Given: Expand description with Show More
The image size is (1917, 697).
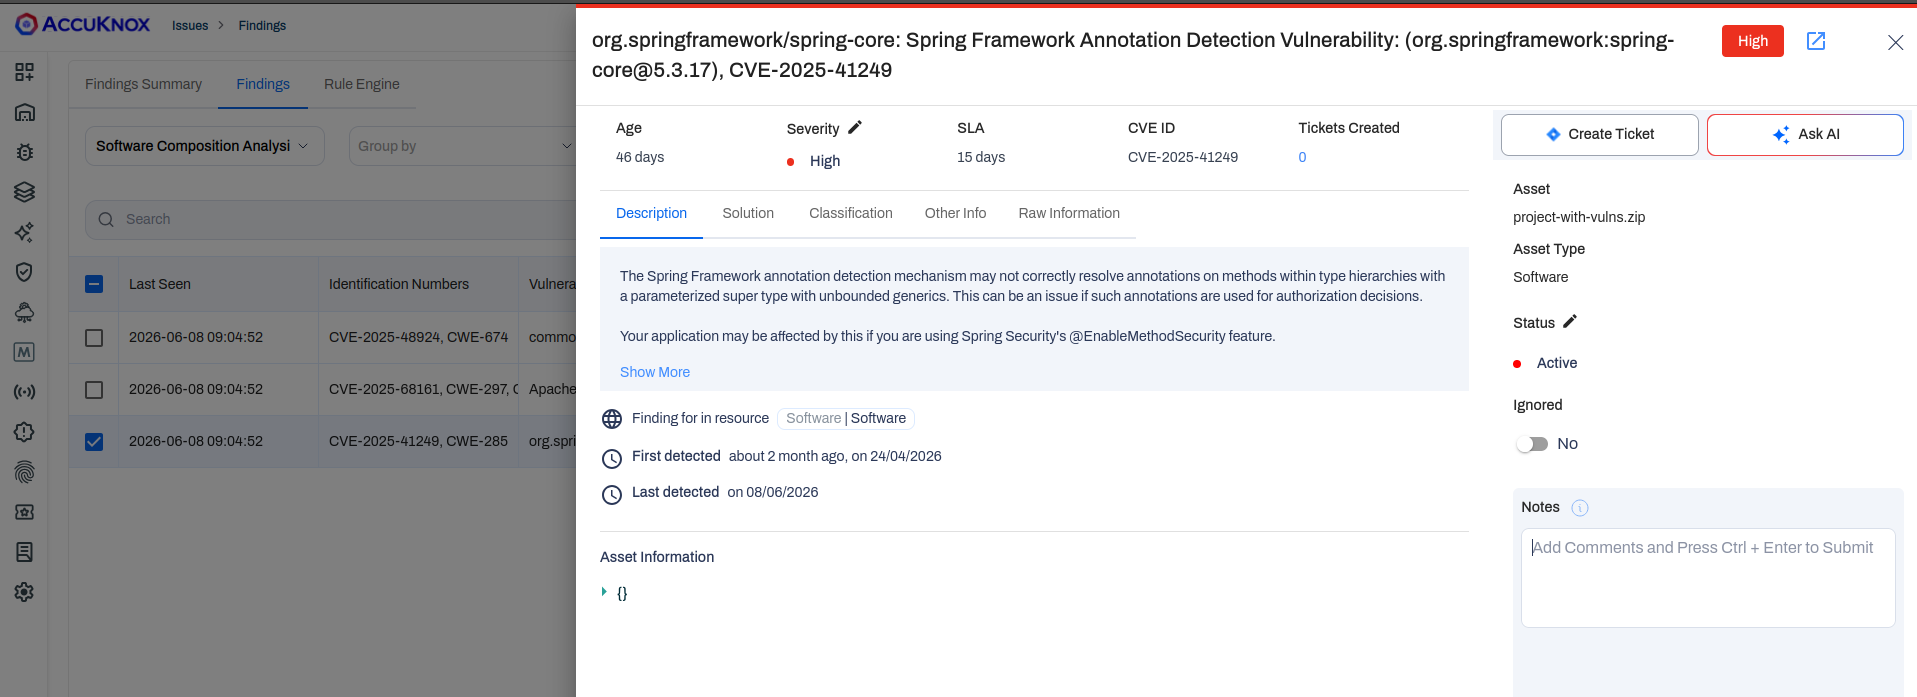Looking at the screenshot, I should pyautogui.click(x=655, y=372).
